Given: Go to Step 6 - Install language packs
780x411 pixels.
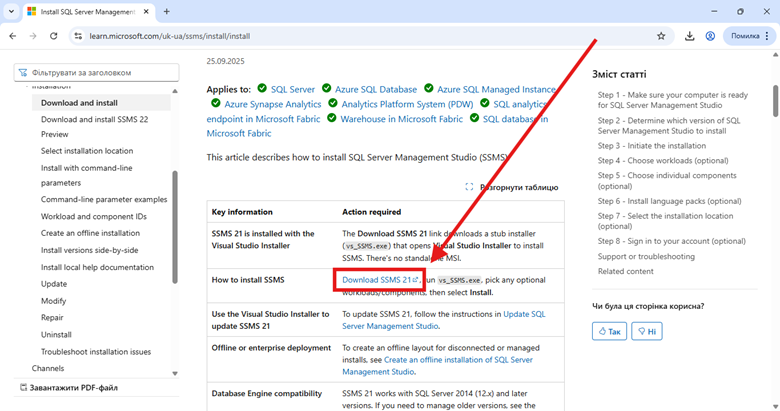Looking at the screenshot, I should (670, 201).
